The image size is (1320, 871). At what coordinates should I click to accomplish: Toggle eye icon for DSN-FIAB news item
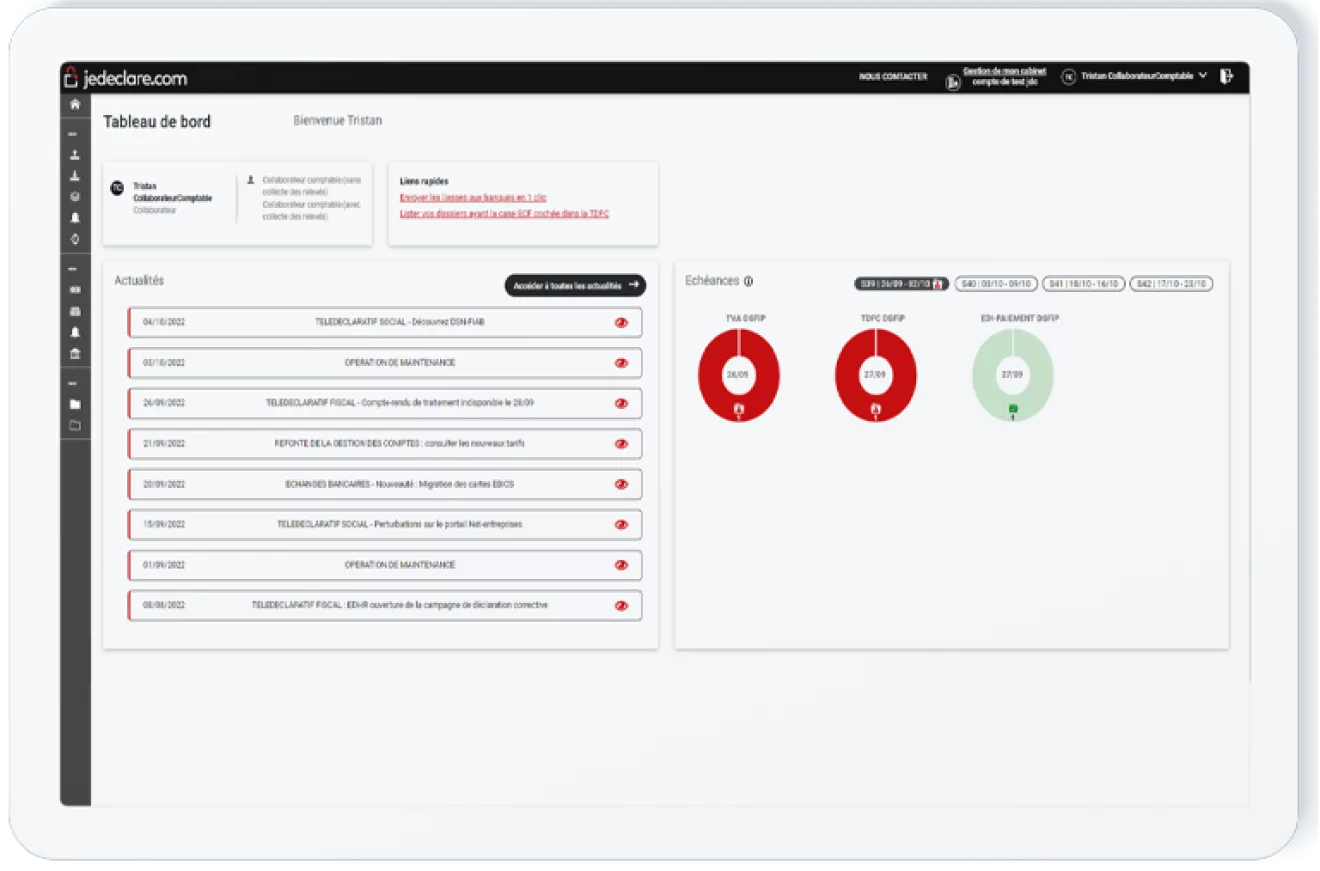coord(621,323)
